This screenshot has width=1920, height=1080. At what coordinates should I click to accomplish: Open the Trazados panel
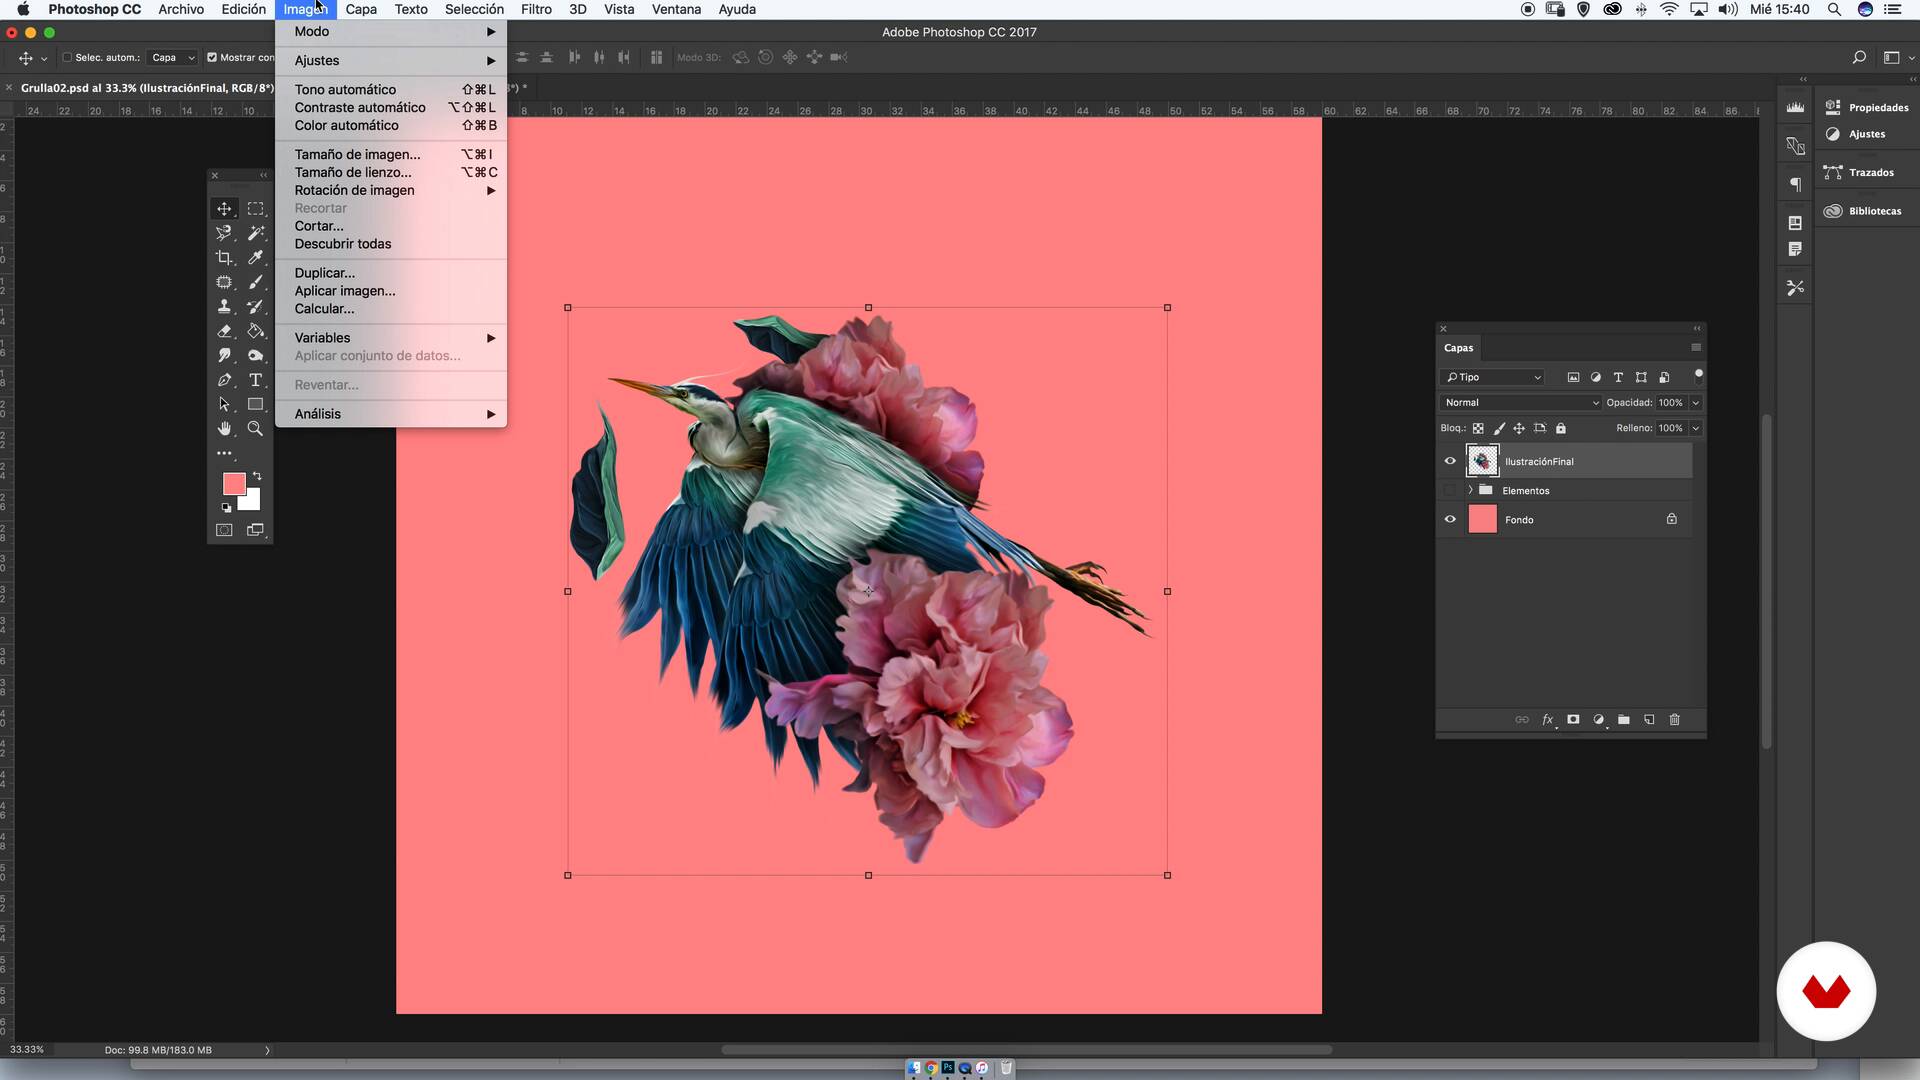pyautogui.click(x=1859, y=173)
